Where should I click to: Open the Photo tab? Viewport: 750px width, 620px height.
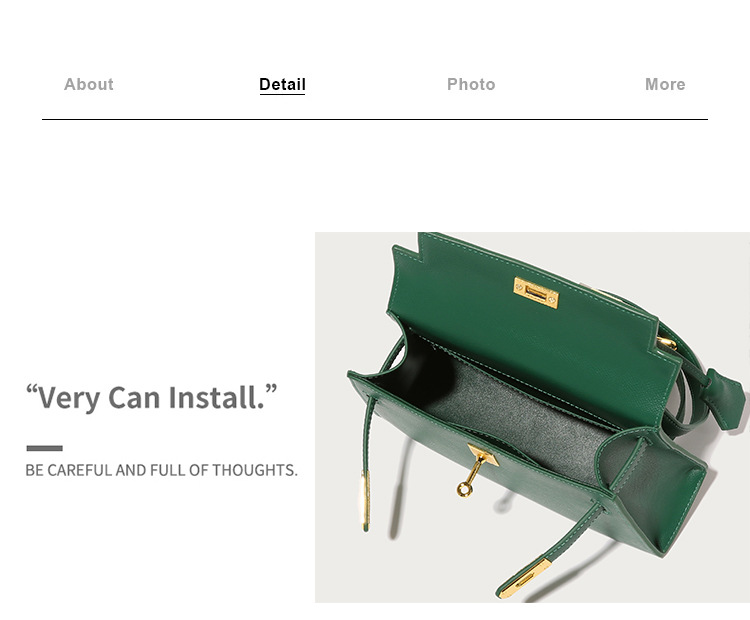(471, 84)
